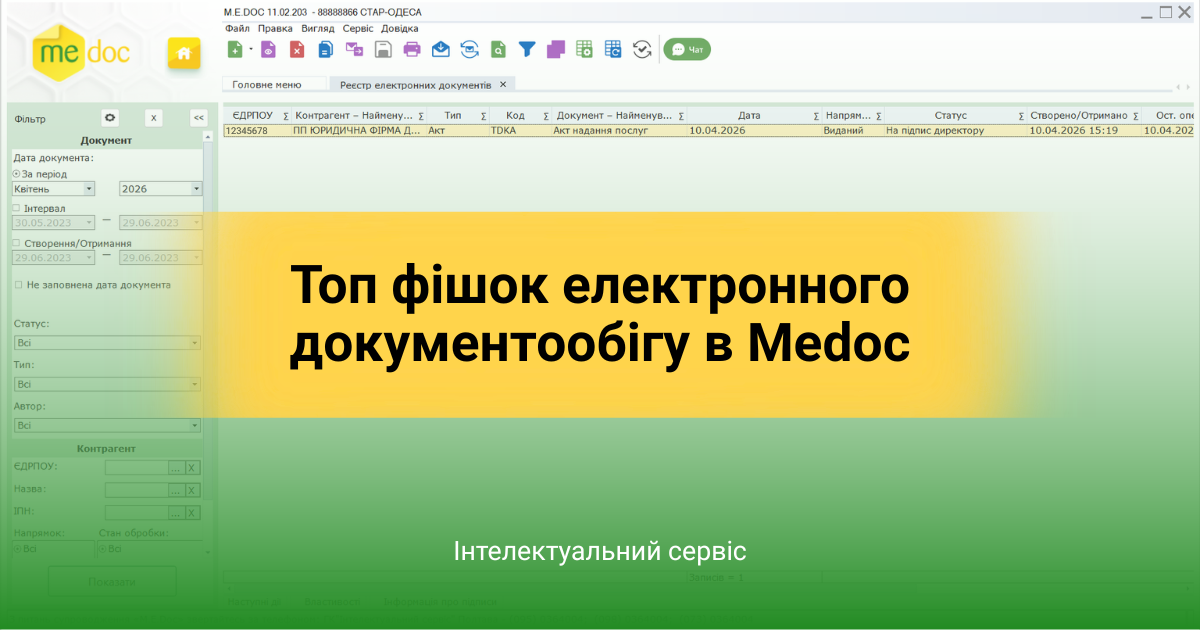Preview the document with the purple eye icon
Viewport: 1200px width, 630px height.
click(268, 49)
